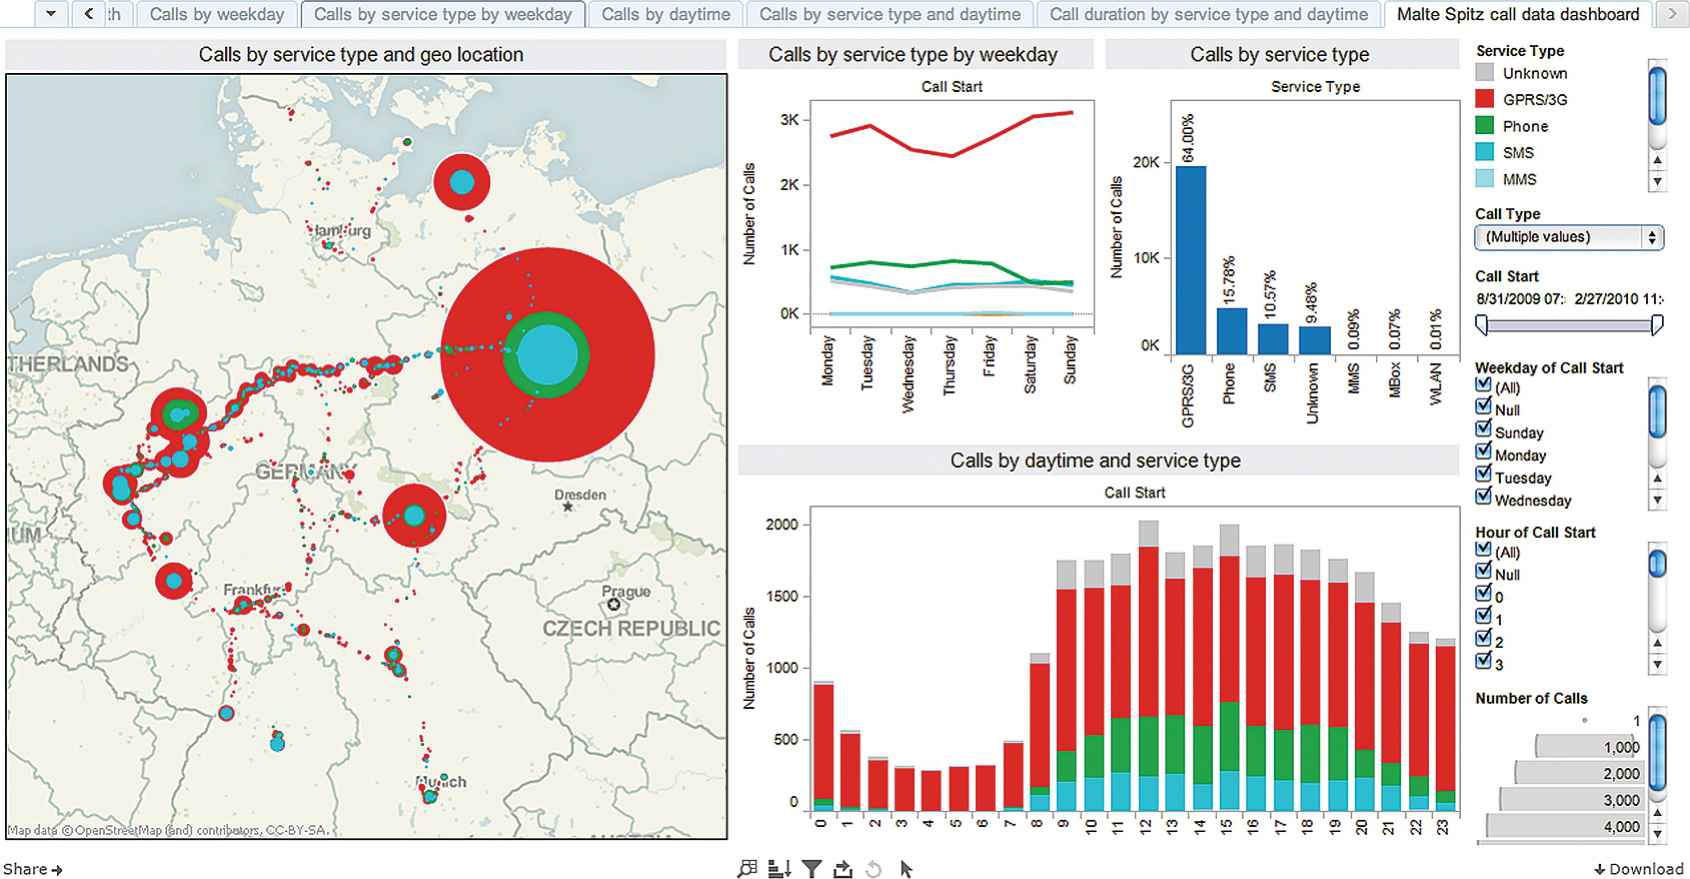Open the Call Type multiple values dropdown
This screenshot has height=879, width=1690.
point(1568,237)
